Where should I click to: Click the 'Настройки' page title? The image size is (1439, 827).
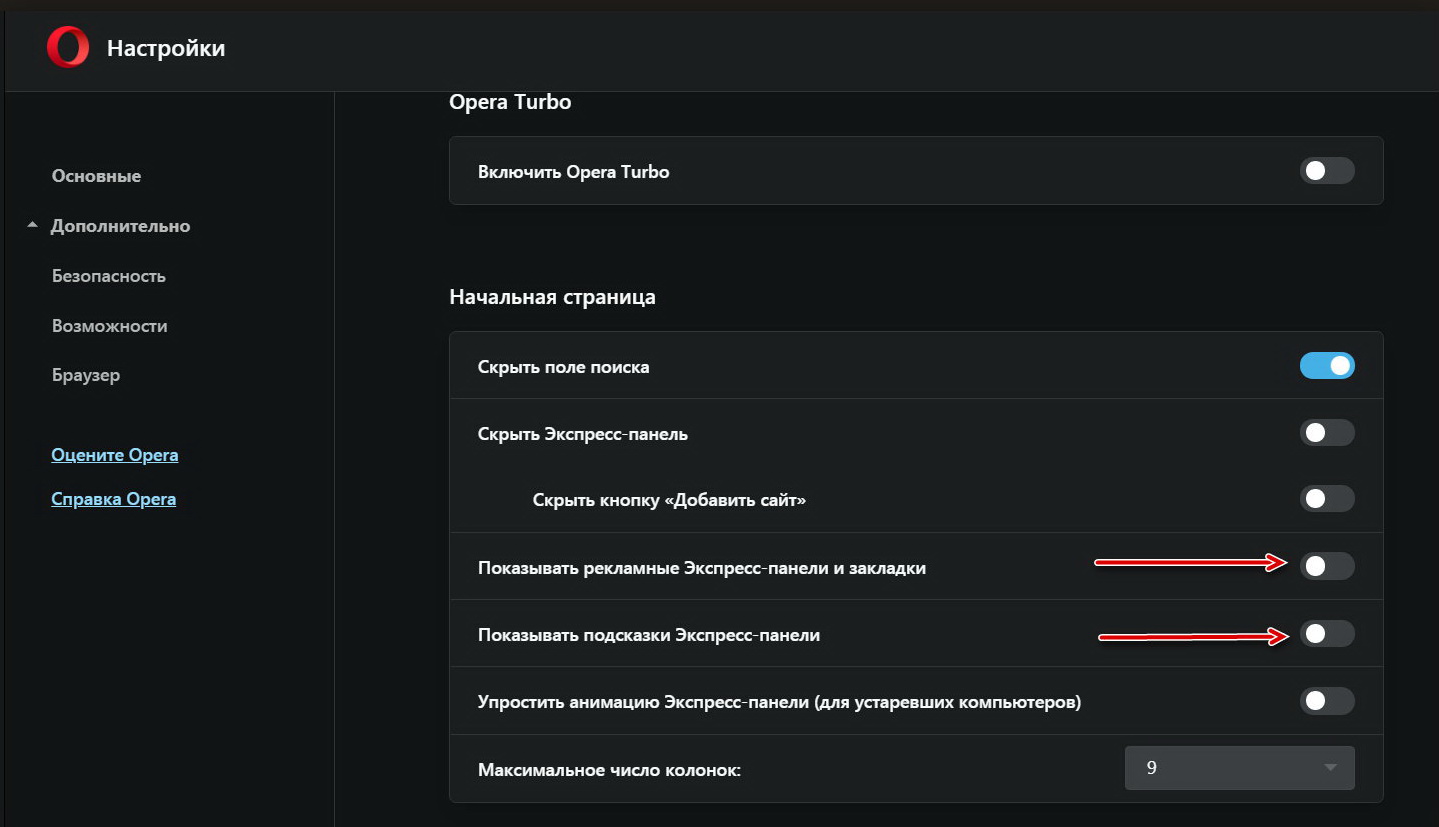(166, 48)
